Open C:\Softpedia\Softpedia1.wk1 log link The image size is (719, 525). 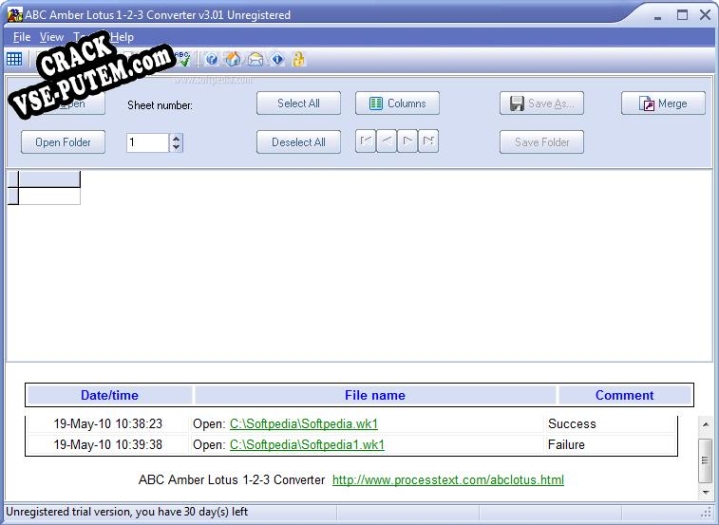click(307, 444)
